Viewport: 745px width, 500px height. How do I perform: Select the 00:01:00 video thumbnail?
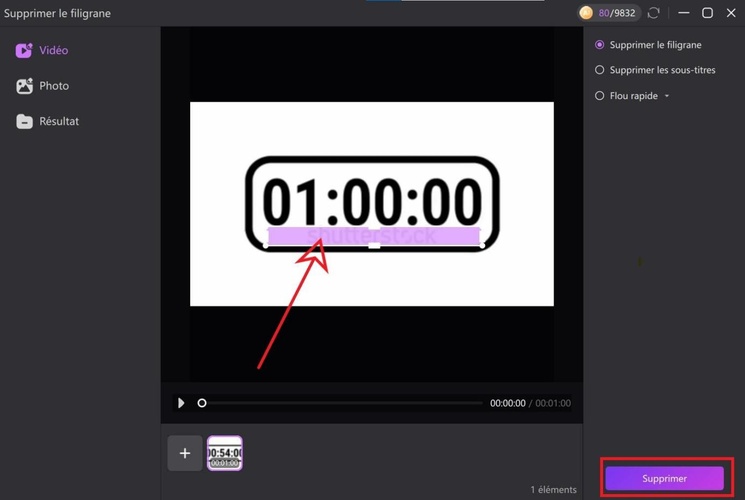pos(225,453)
